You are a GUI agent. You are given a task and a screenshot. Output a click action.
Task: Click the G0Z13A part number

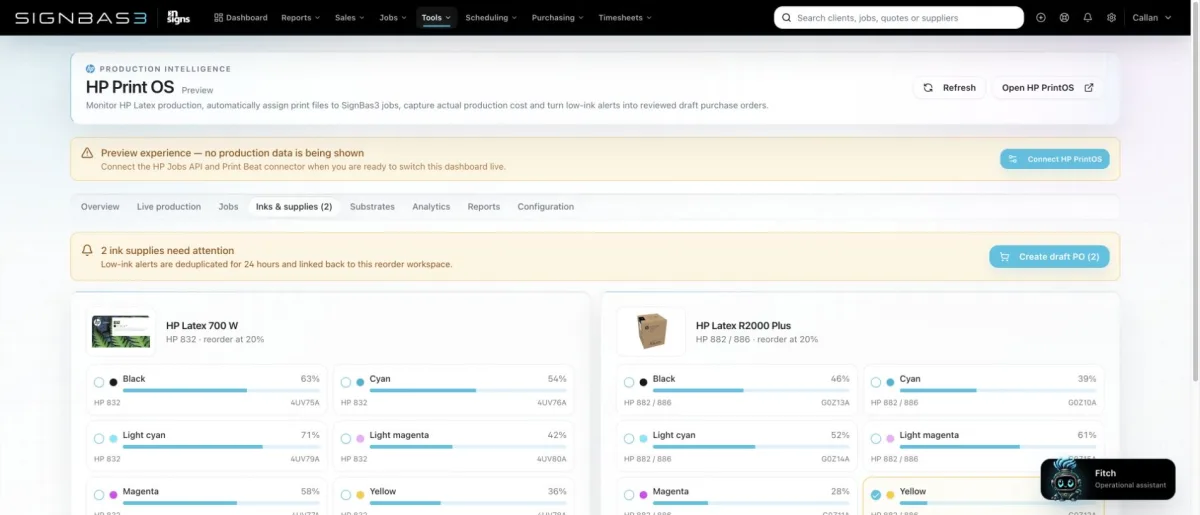tap(835, 402)
